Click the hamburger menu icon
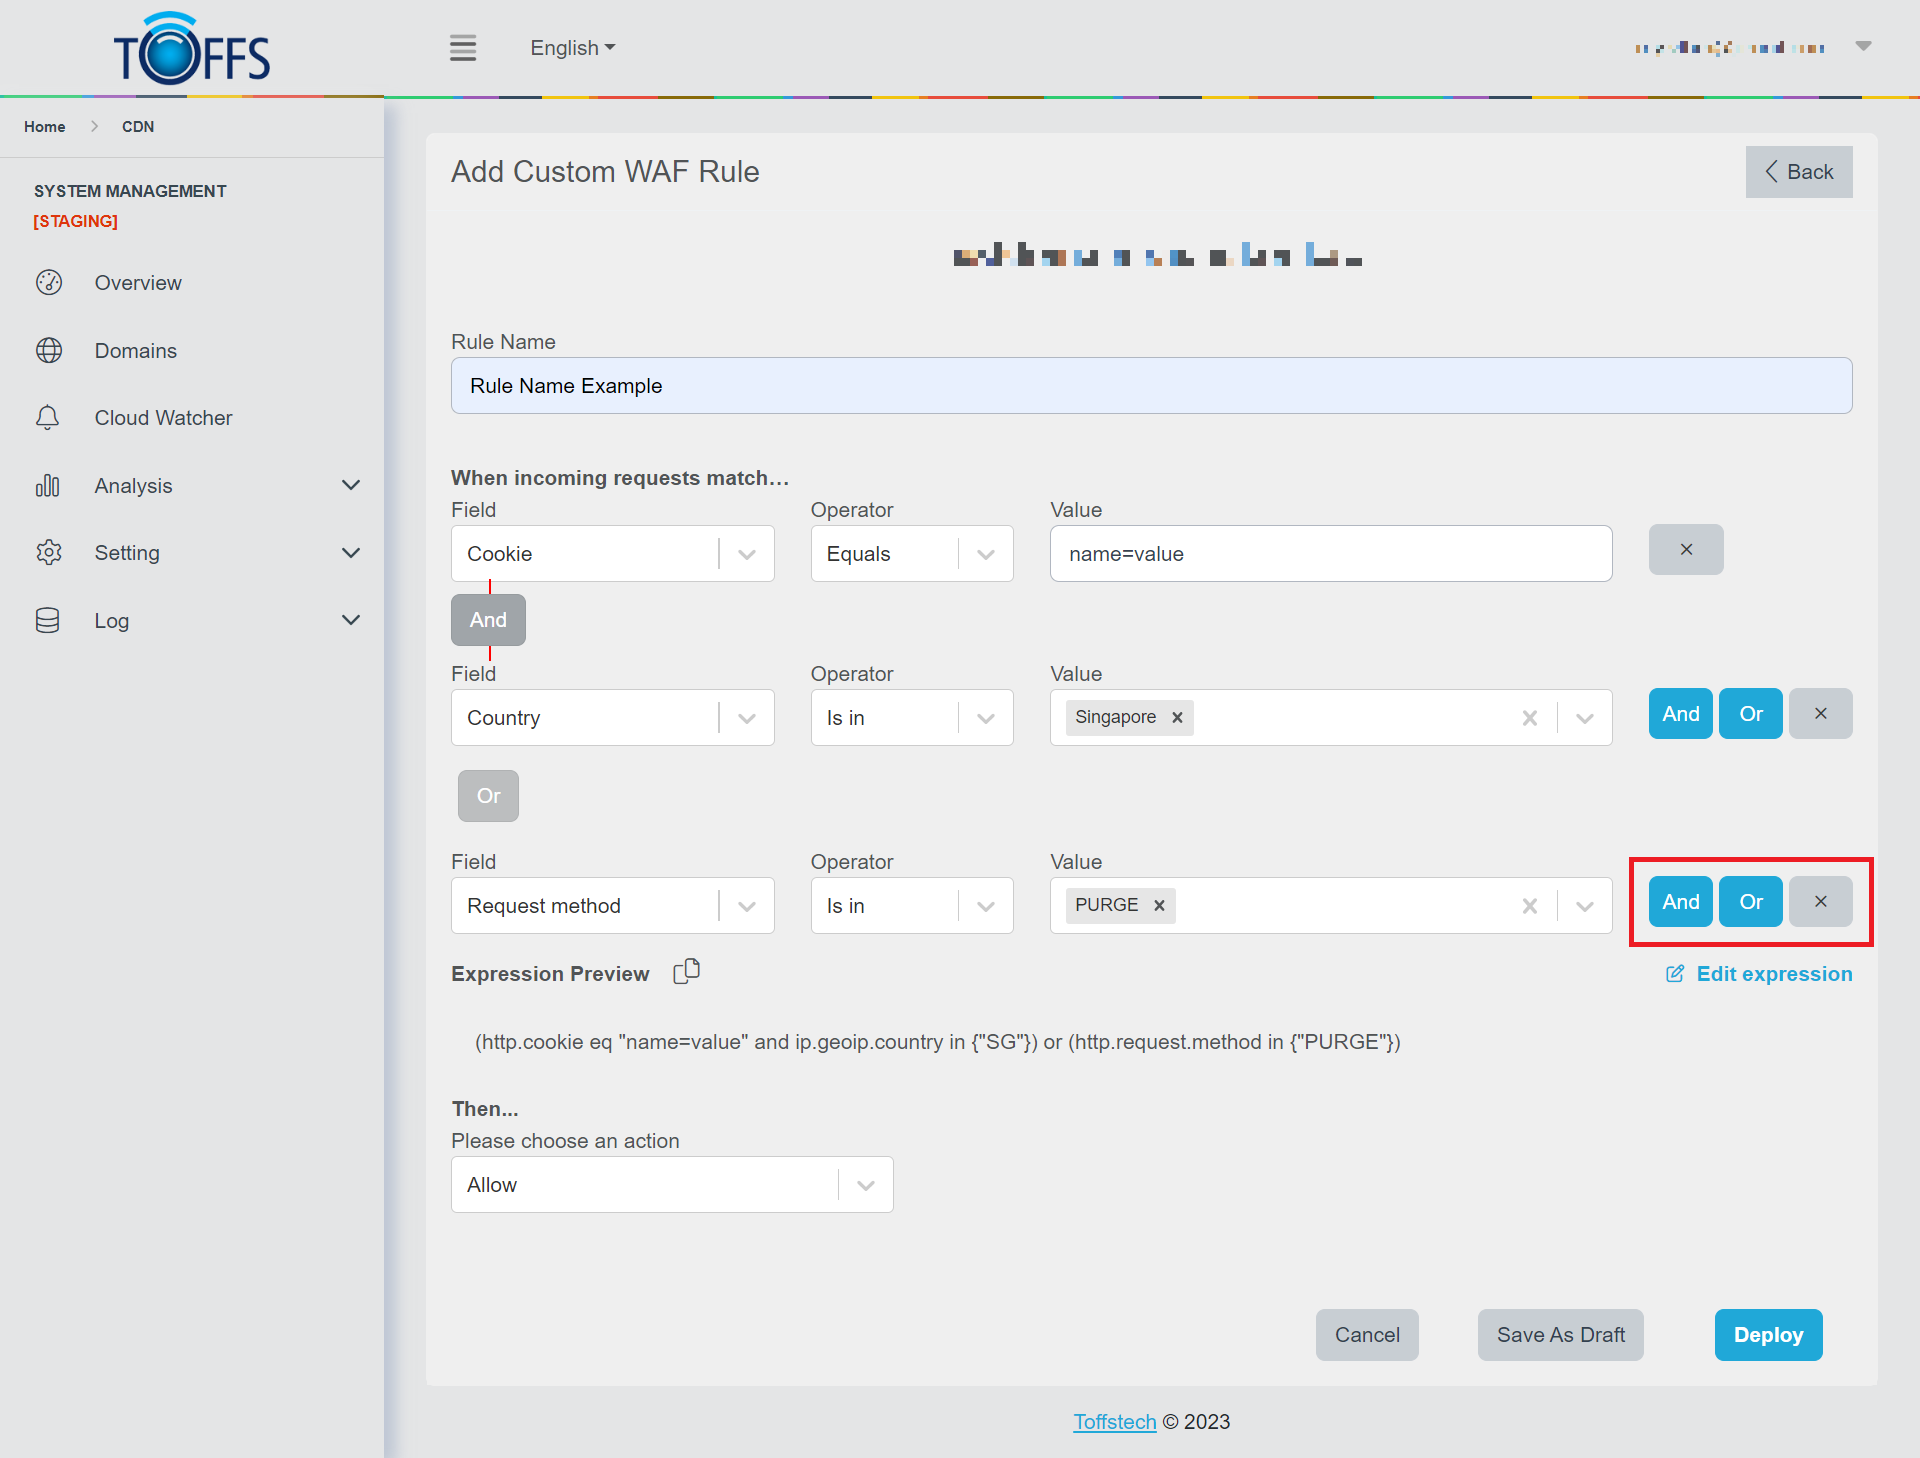The width and height of the screenshot is (1920, 1458). tap(462, 48)
